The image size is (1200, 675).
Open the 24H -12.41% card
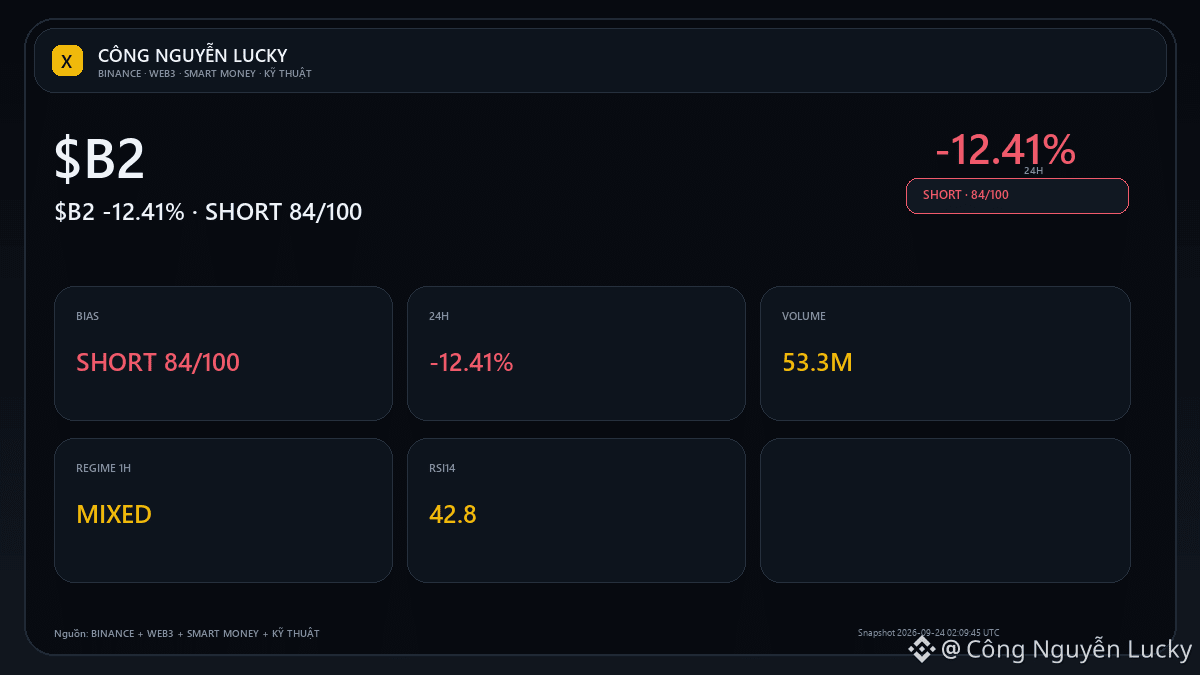click(576, 353)
